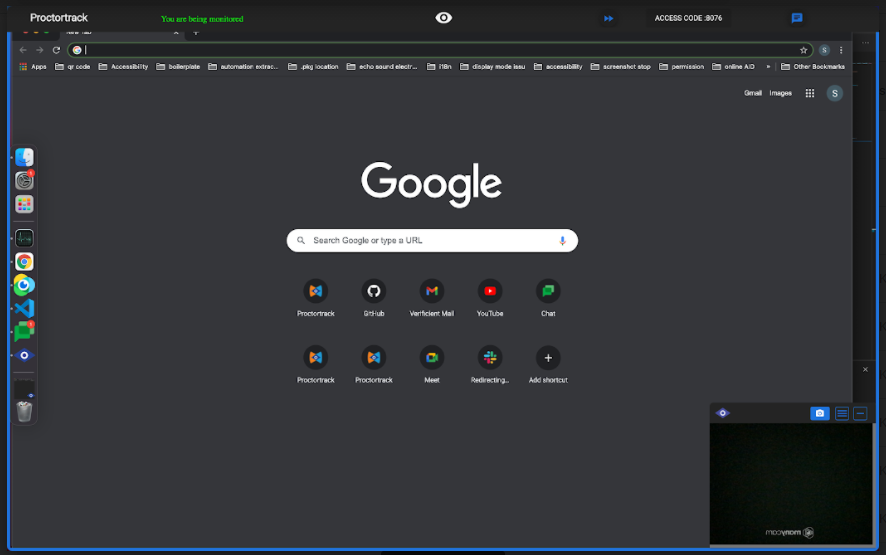
Task: Open the Verificient Mail shortcut
Action: click(x=432, y=298)
